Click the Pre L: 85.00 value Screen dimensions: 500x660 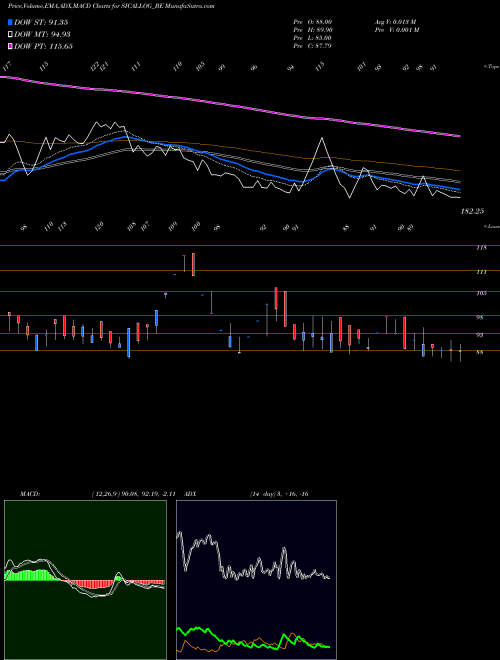(x=312, y=38)
